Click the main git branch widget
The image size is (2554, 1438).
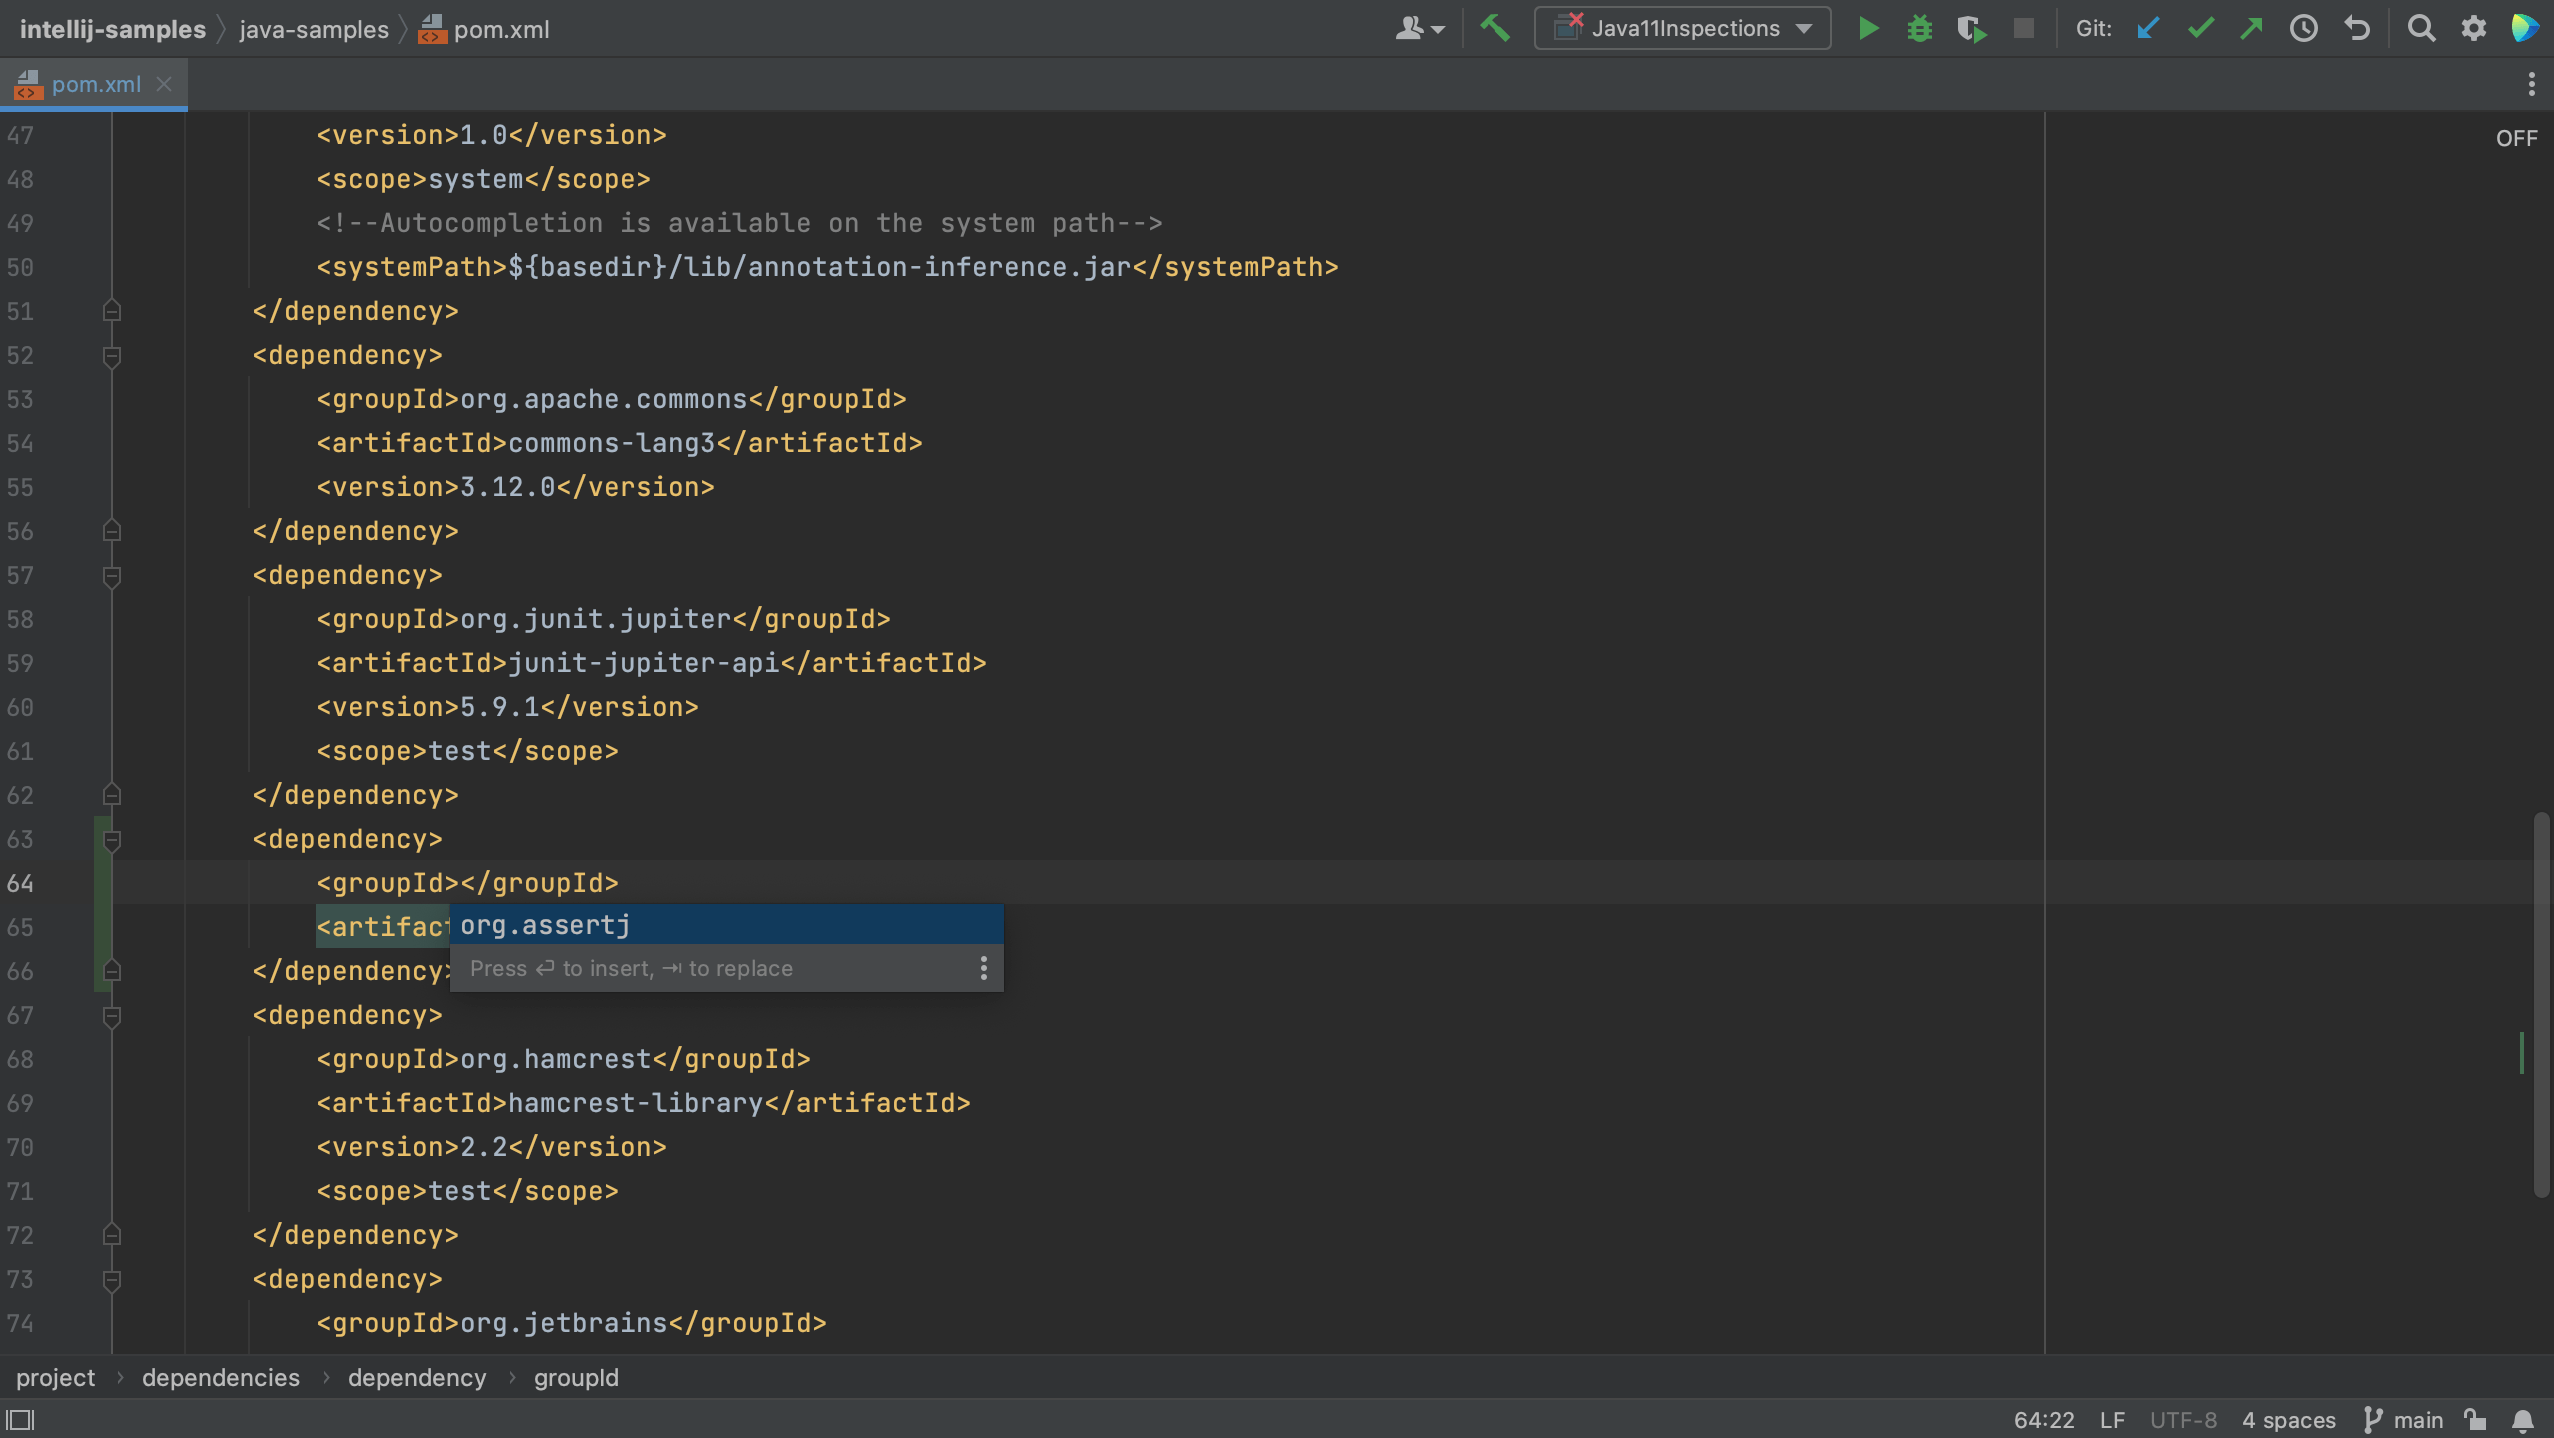(2404, 1420)
